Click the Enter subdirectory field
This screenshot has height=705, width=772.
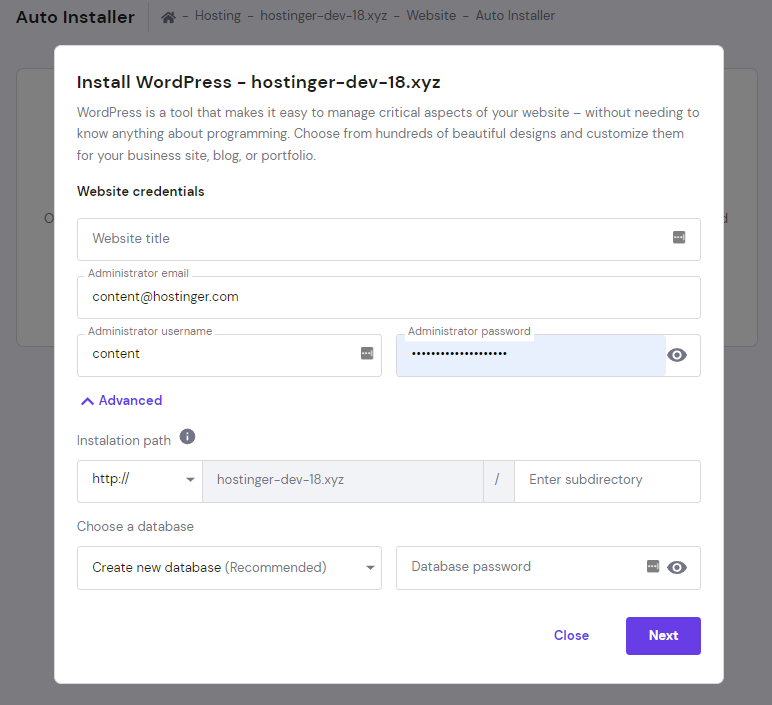coord(606,480)
